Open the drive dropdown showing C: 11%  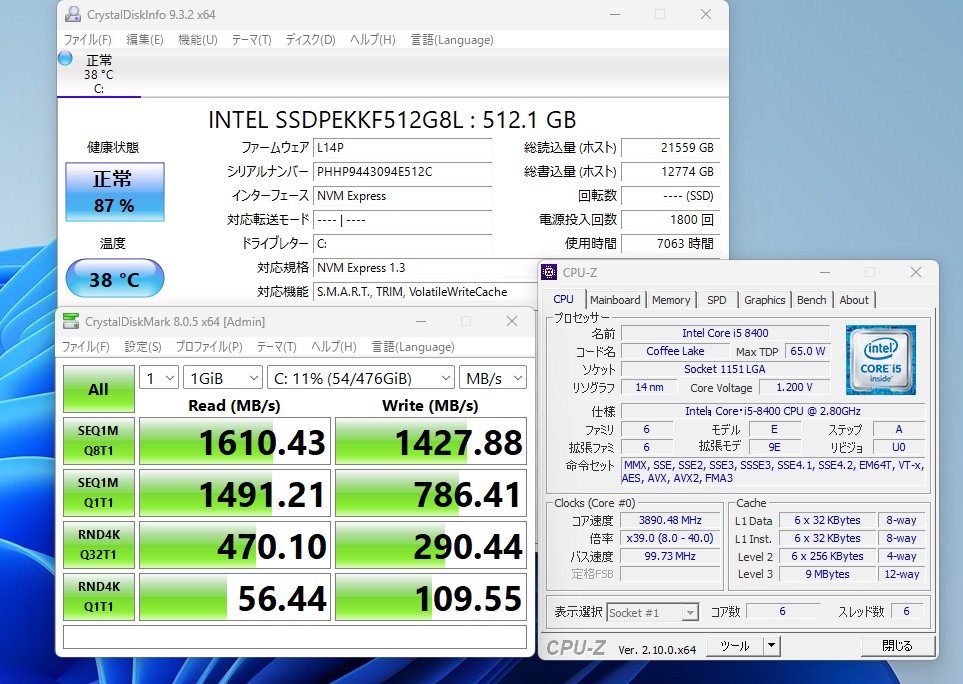pyautogui.click(x=361, y=378)
